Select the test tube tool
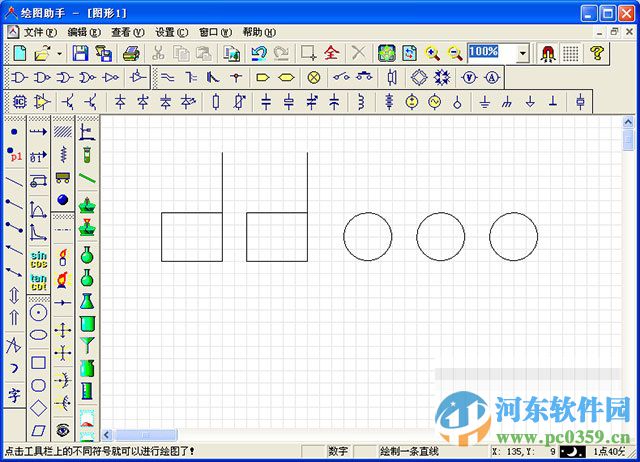Image resolution: width=640 pixels, height=462 pixels. coord(87,155)
